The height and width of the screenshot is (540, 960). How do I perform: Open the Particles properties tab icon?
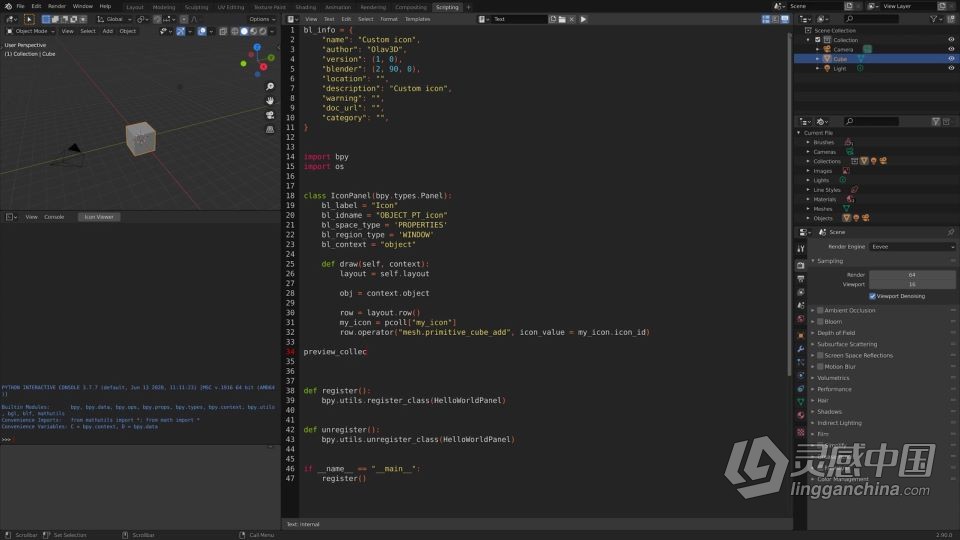pos(800,362)
